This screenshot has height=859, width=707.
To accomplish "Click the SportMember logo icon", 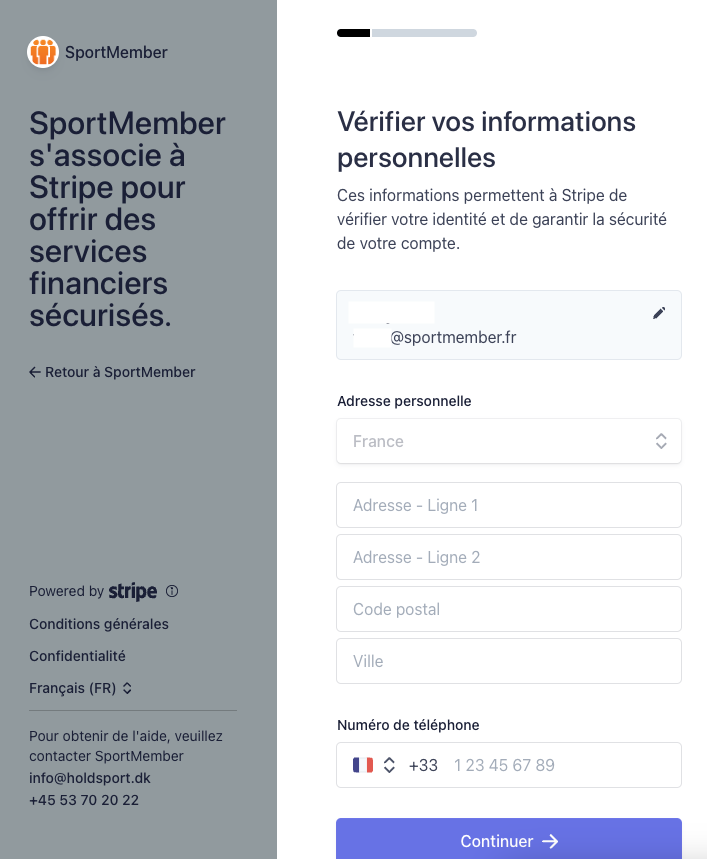I will coord(43,52).
